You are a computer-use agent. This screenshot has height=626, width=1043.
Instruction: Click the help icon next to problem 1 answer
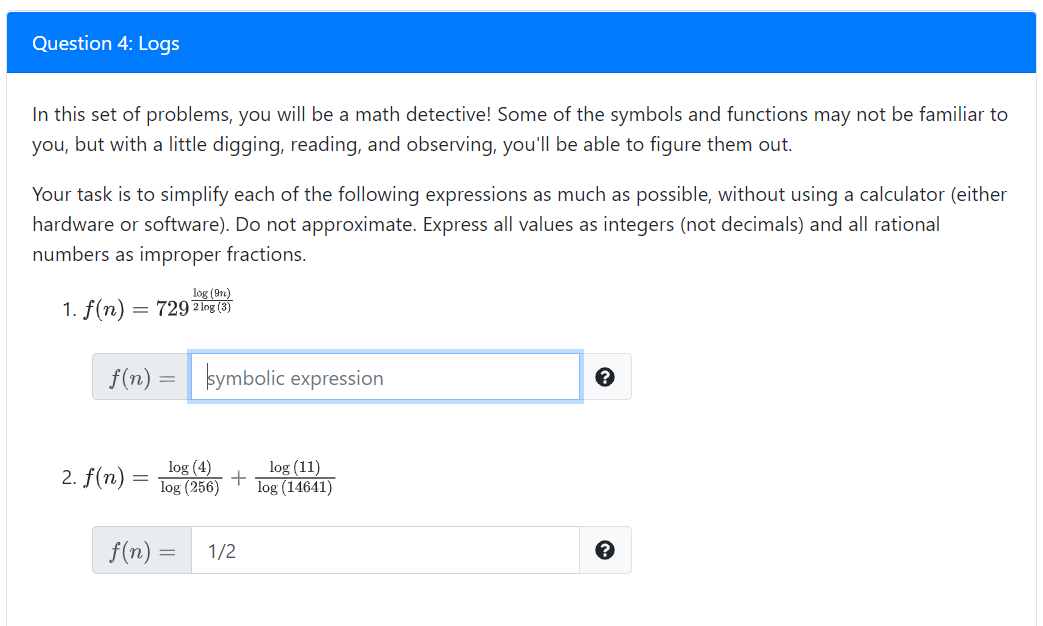[605, 376]
